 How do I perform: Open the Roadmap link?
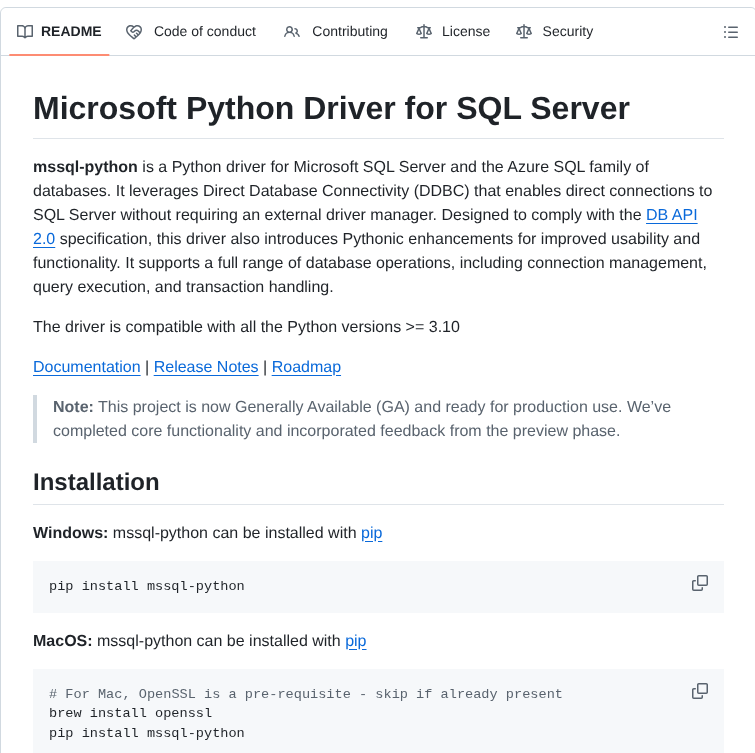click(x=306, y=367)
